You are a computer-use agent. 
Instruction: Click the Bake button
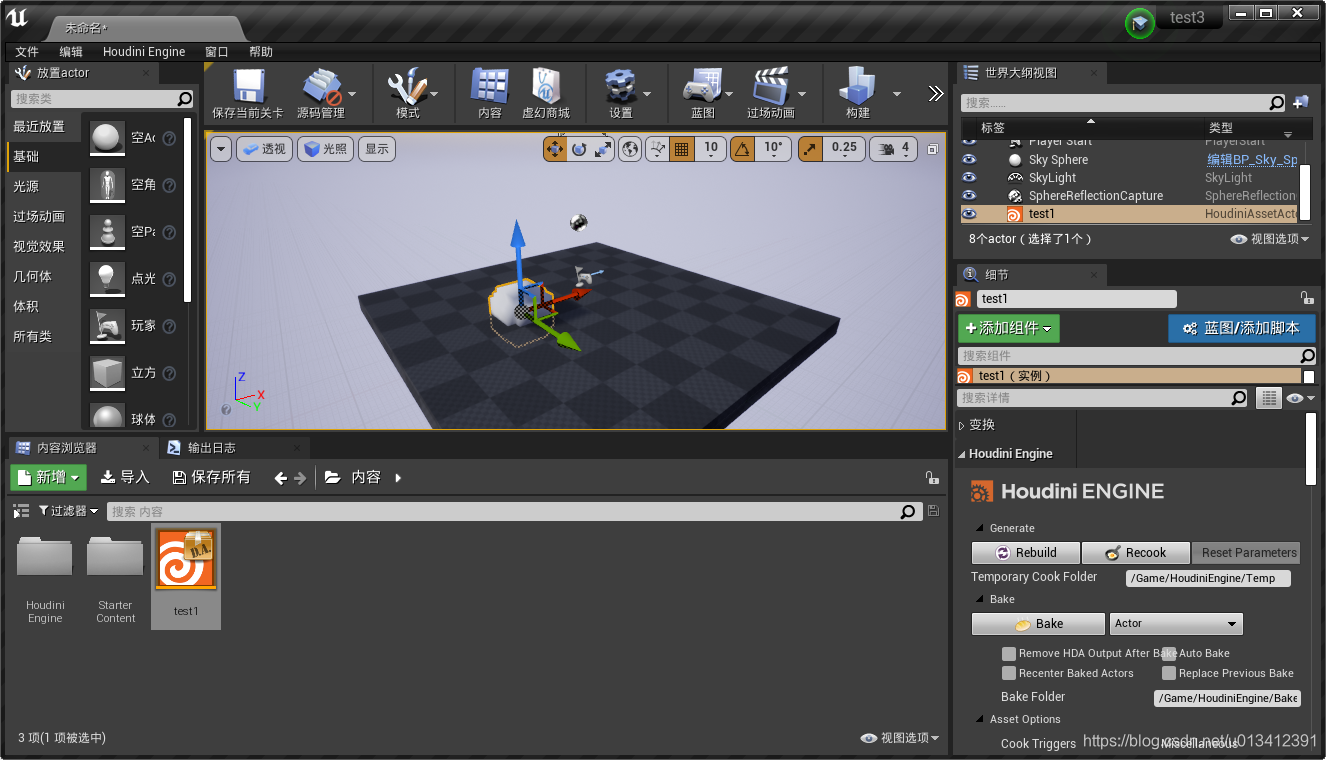[1038, 624]
